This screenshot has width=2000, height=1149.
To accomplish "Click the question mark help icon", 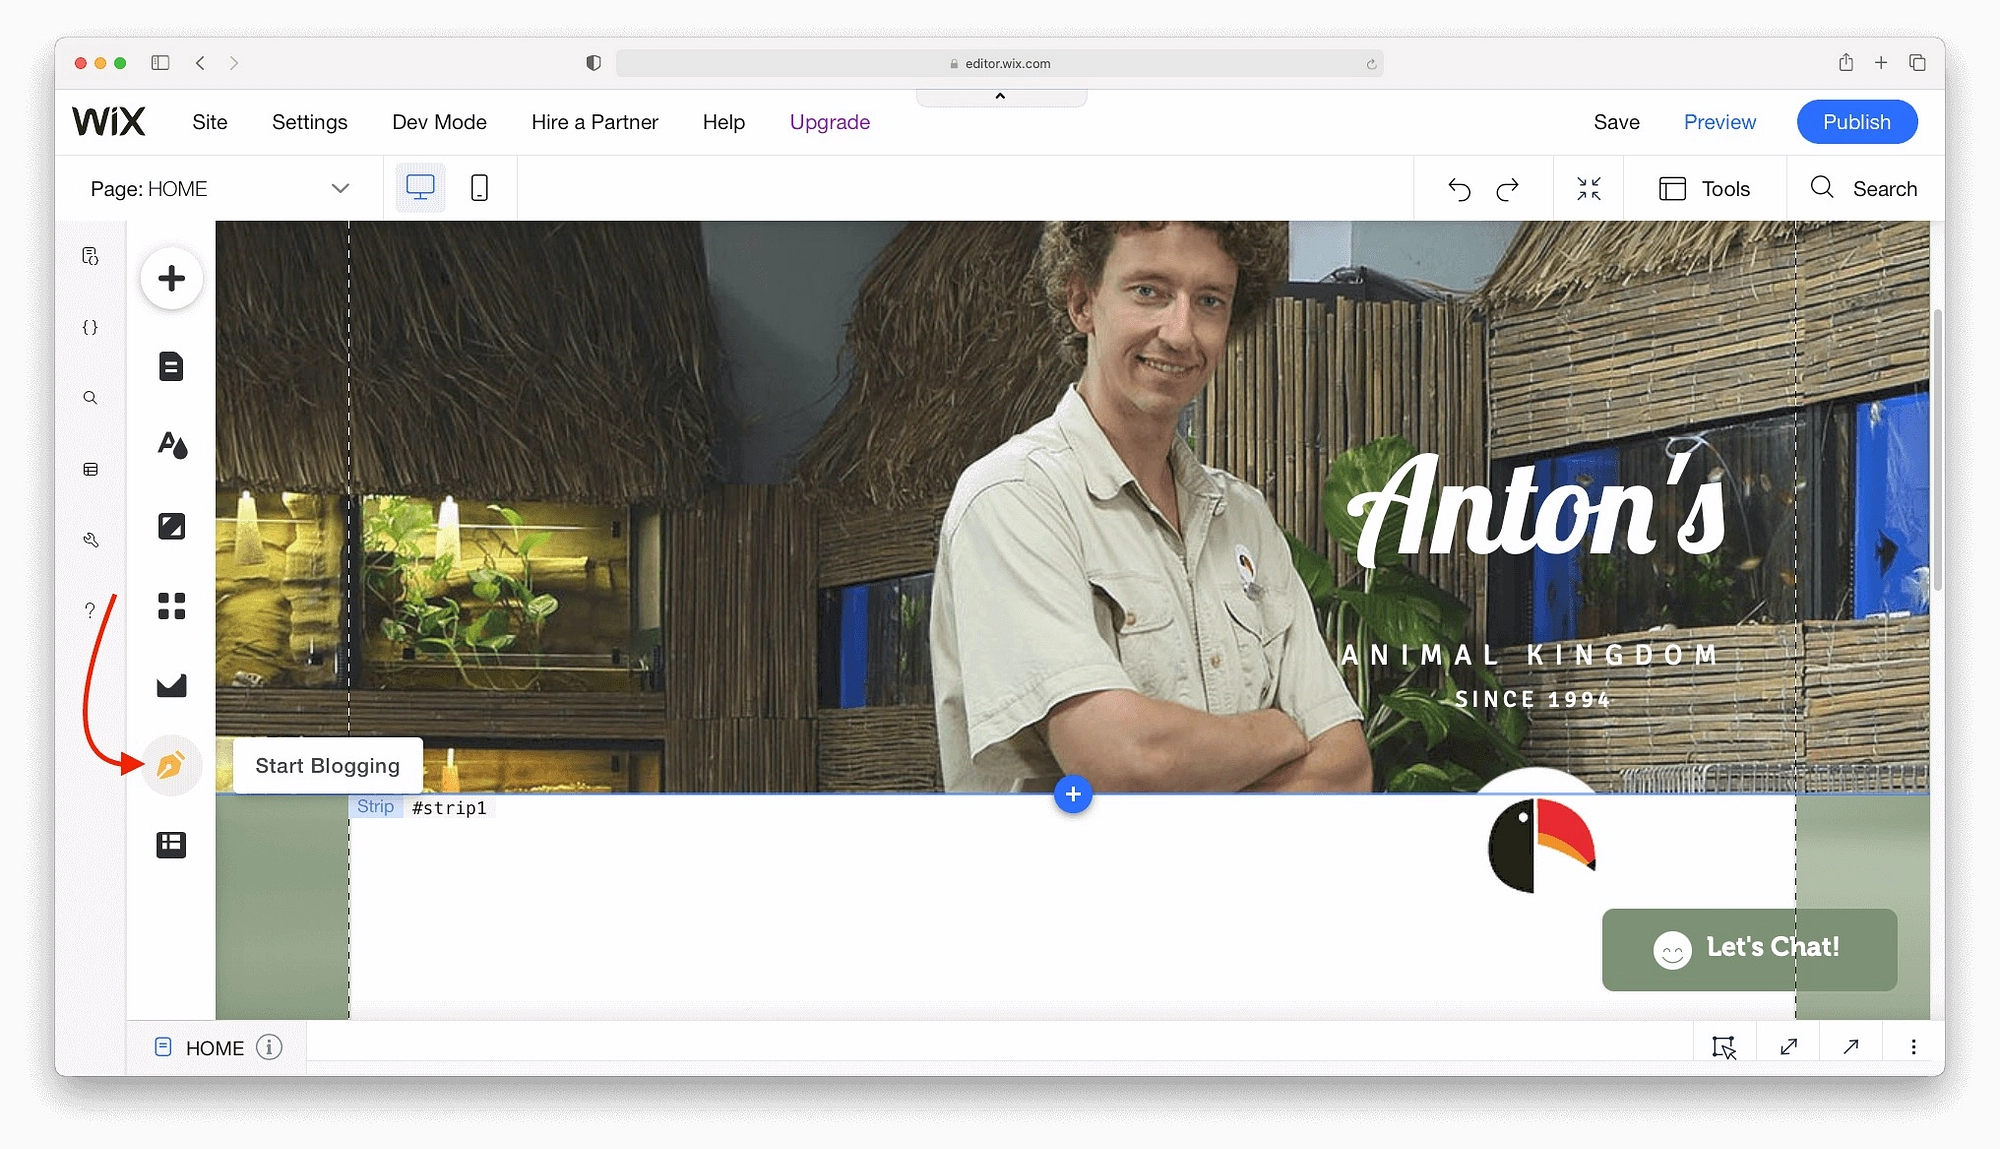I will tap(90, 610).
